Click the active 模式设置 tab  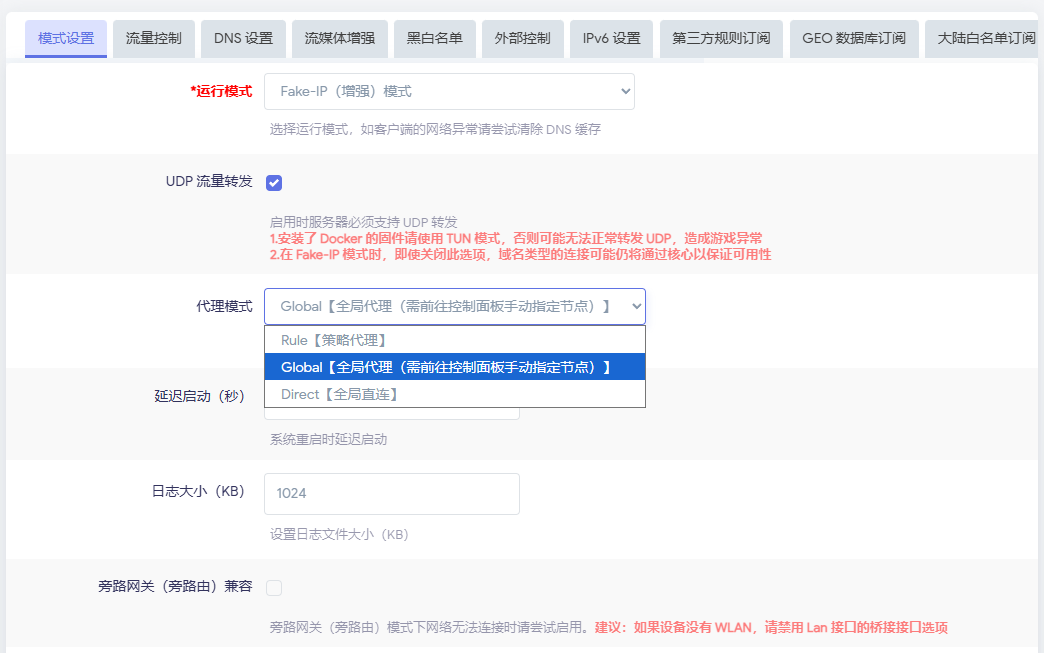[66, 39]
